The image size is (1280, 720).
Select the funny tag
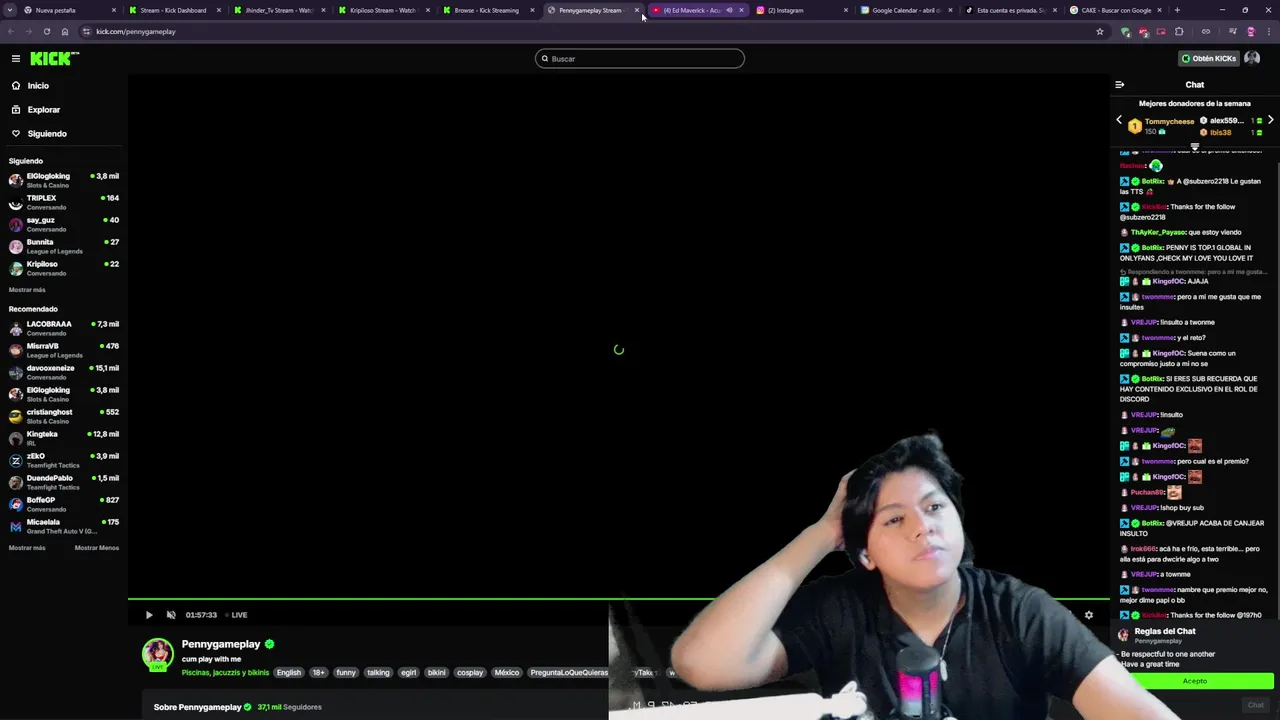[x=346, y=673]
